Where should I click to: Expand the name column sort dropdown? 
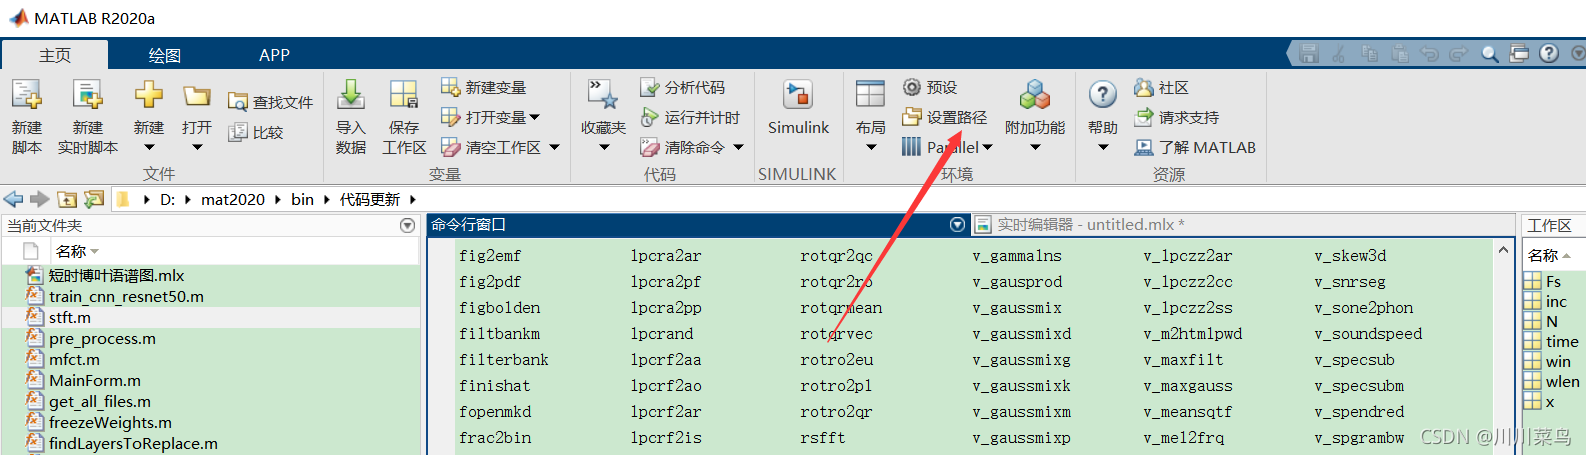(x=95, y=252)
